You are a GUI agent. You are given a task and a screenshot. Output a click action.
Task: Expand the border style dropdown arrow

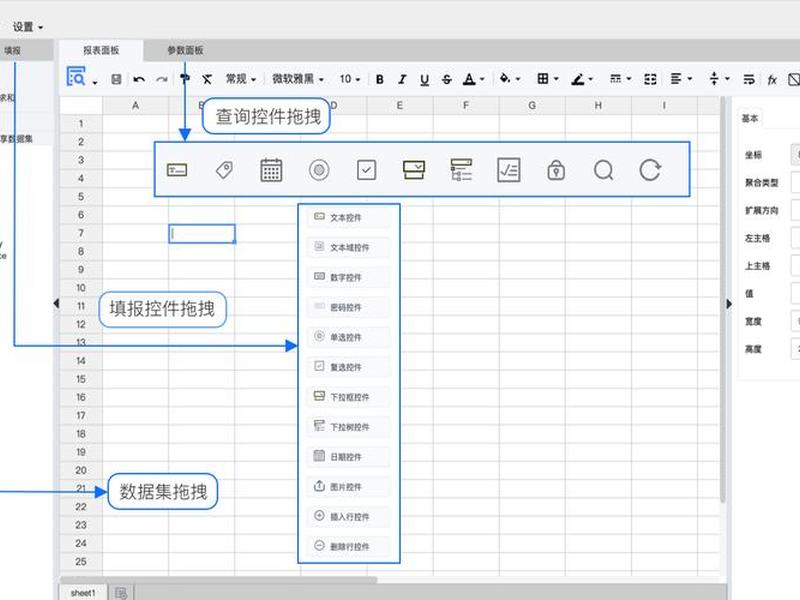[x=629, y=79]
